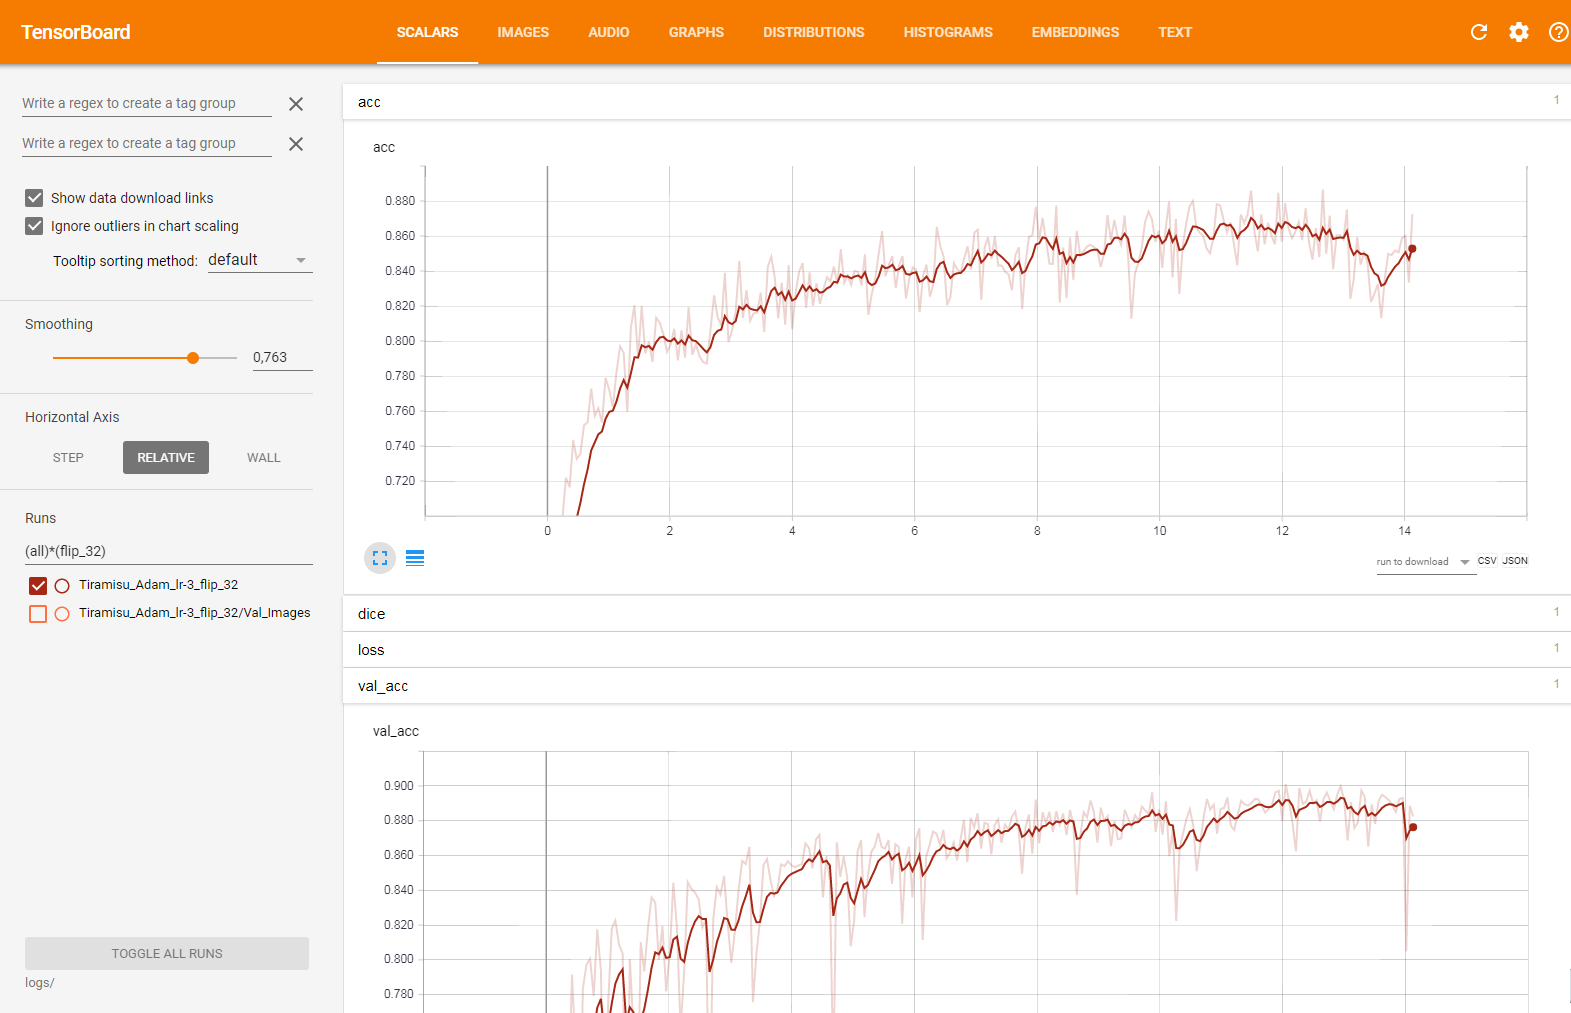Clear the first regex tag group field

click(296, 104)
